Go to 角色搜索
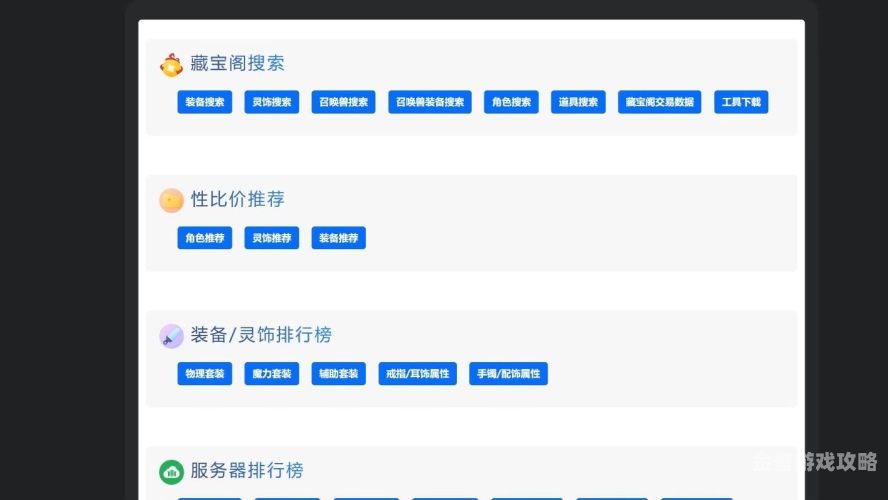888x500 pixels. click(x=511, y=102)
